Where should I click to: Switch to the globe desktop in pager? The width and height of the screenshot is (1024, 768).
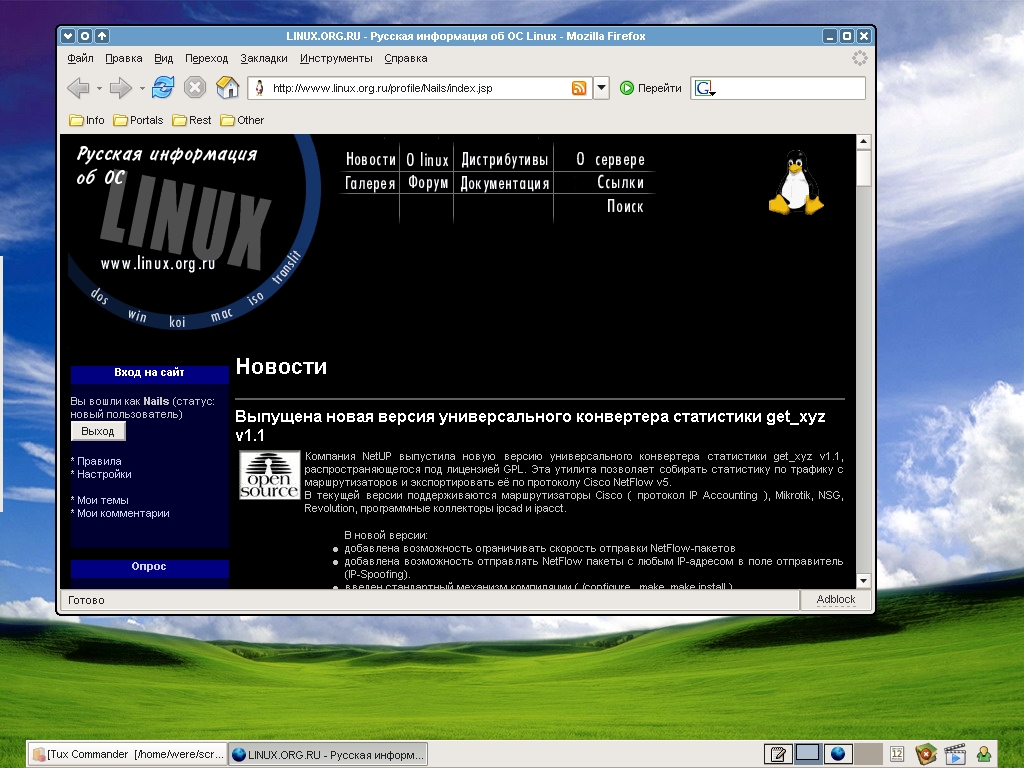pyautogui.click(x=839, y=754)
